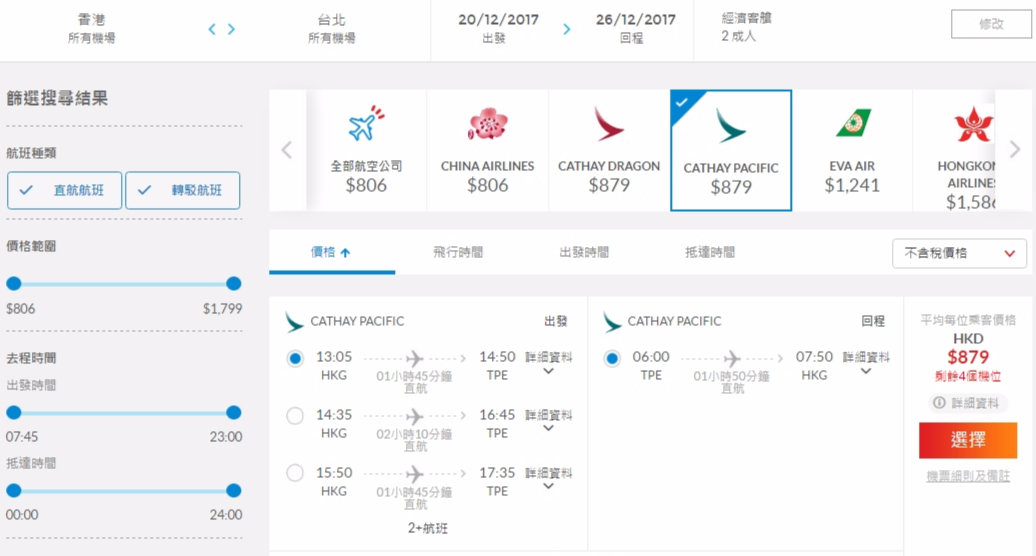This screenshot has width=1036, height=556.
Task: Choose the Hong Kong Airlines red logo
Action: [x=973, y=124]
